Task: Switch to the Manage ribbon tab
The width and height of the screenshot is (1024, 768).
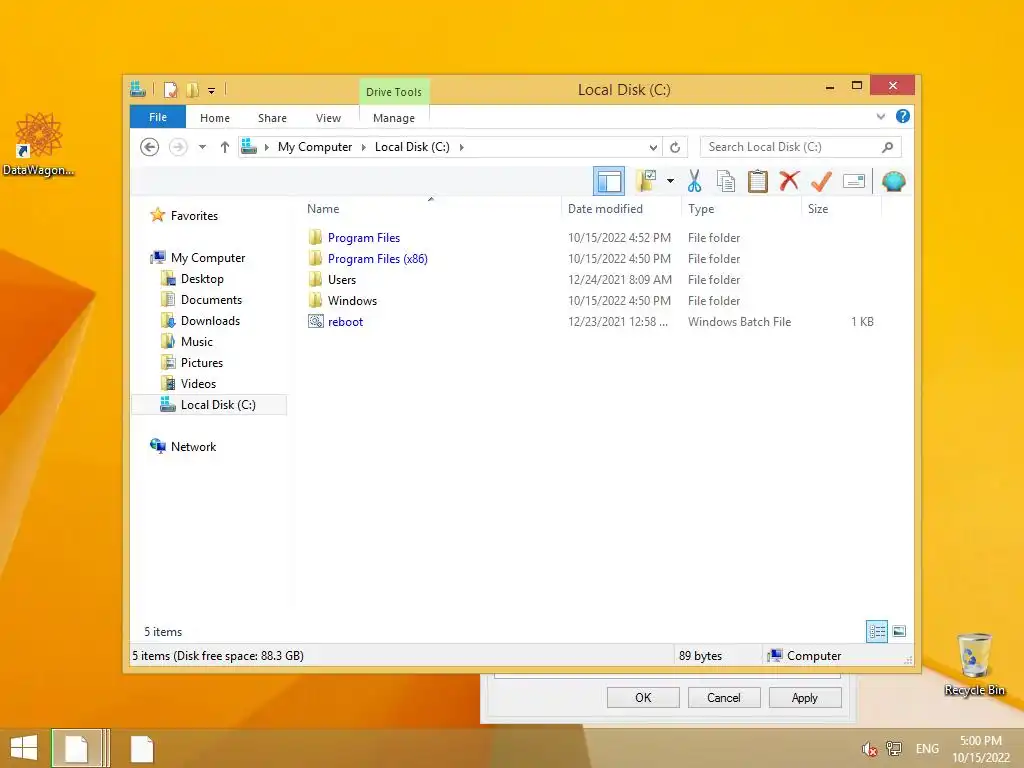Action: tap(394, 118)
